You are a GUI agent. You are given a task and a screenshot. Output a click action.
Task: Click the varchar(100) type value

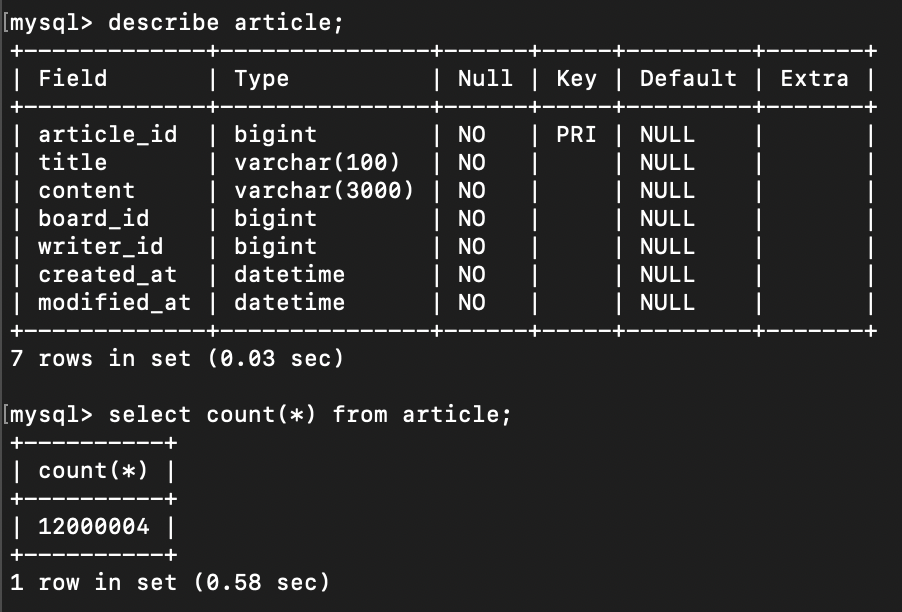[317, 163]
